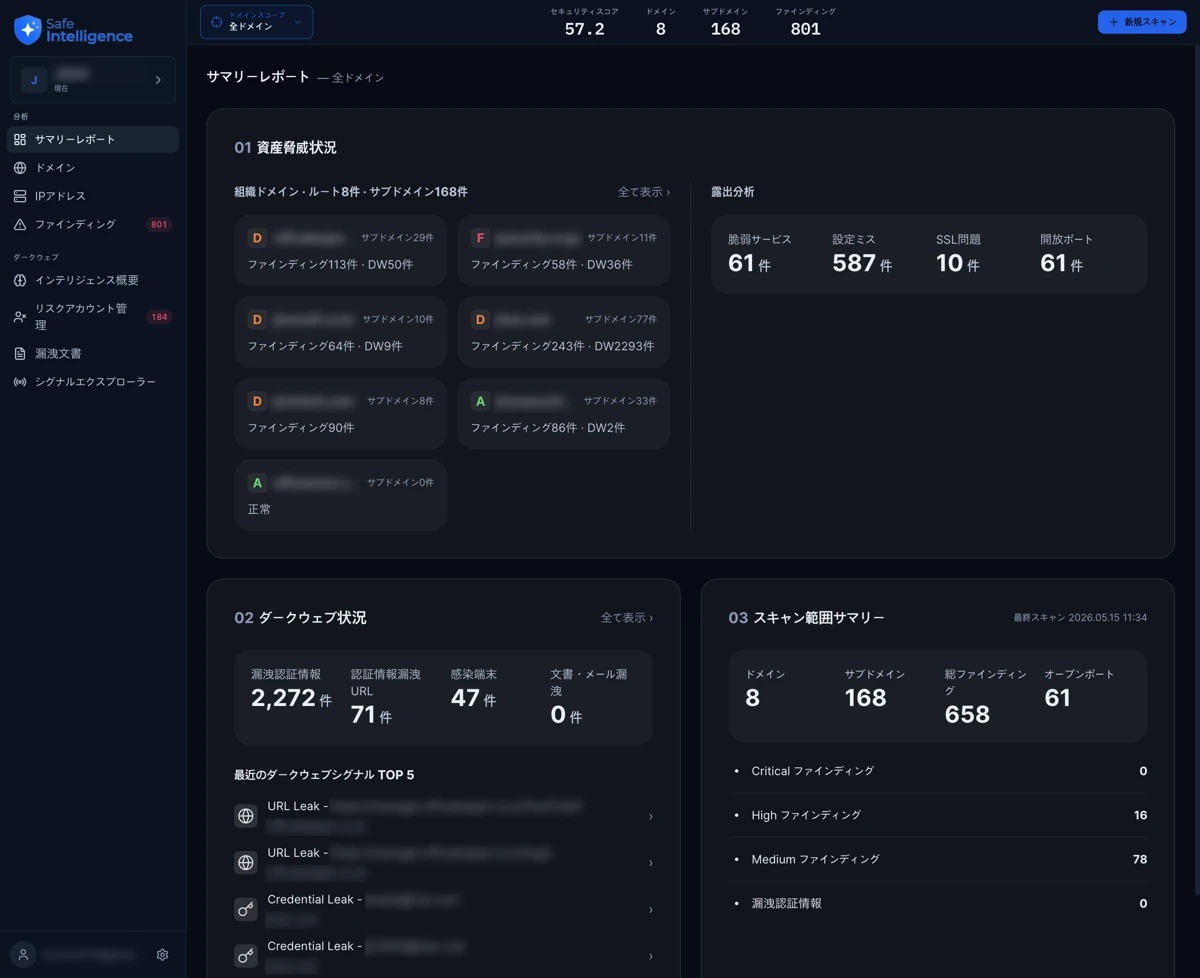Open the サマリーレポート menu item
The image size is (1200, 978).
pyautogui.click(x=93, y=139)
